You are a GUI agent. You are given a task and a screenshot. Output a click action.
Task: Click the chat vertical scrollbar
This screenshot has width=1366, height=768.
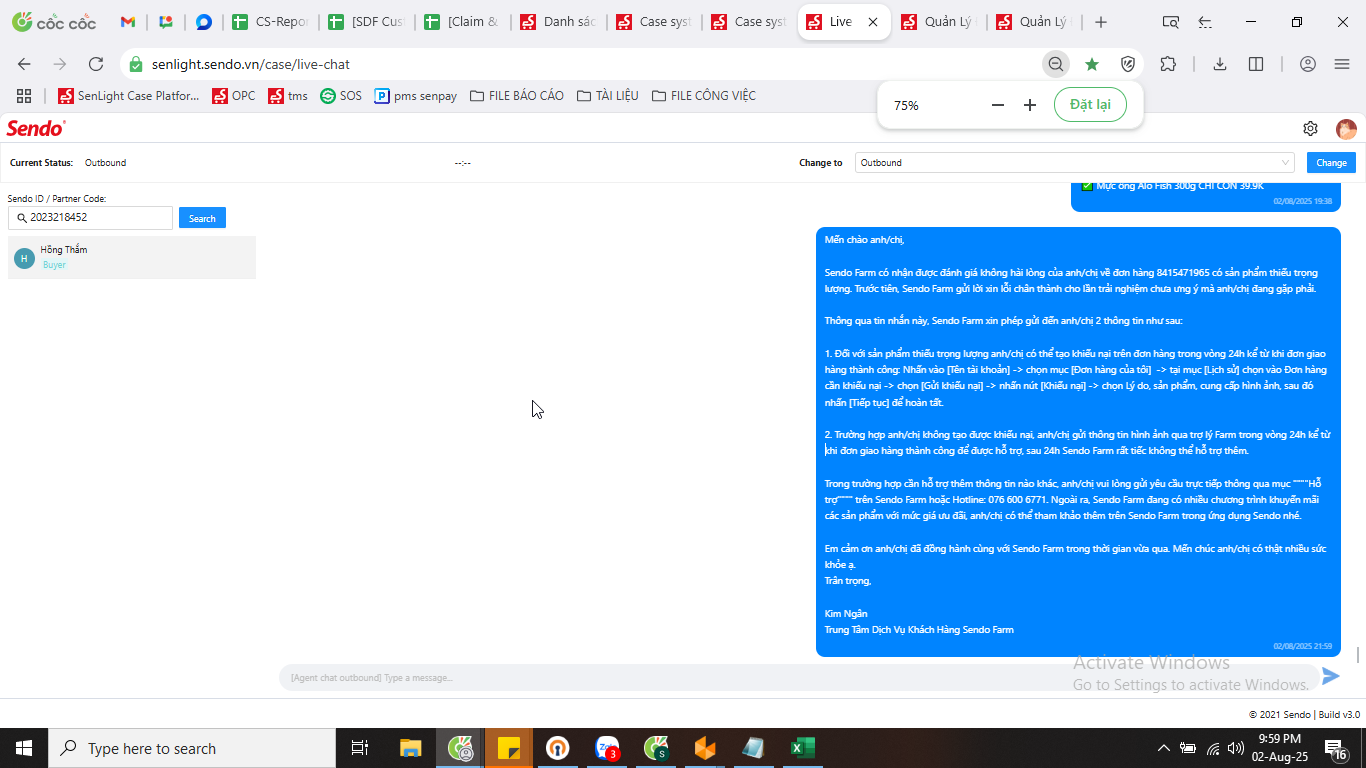(1357, 655)
